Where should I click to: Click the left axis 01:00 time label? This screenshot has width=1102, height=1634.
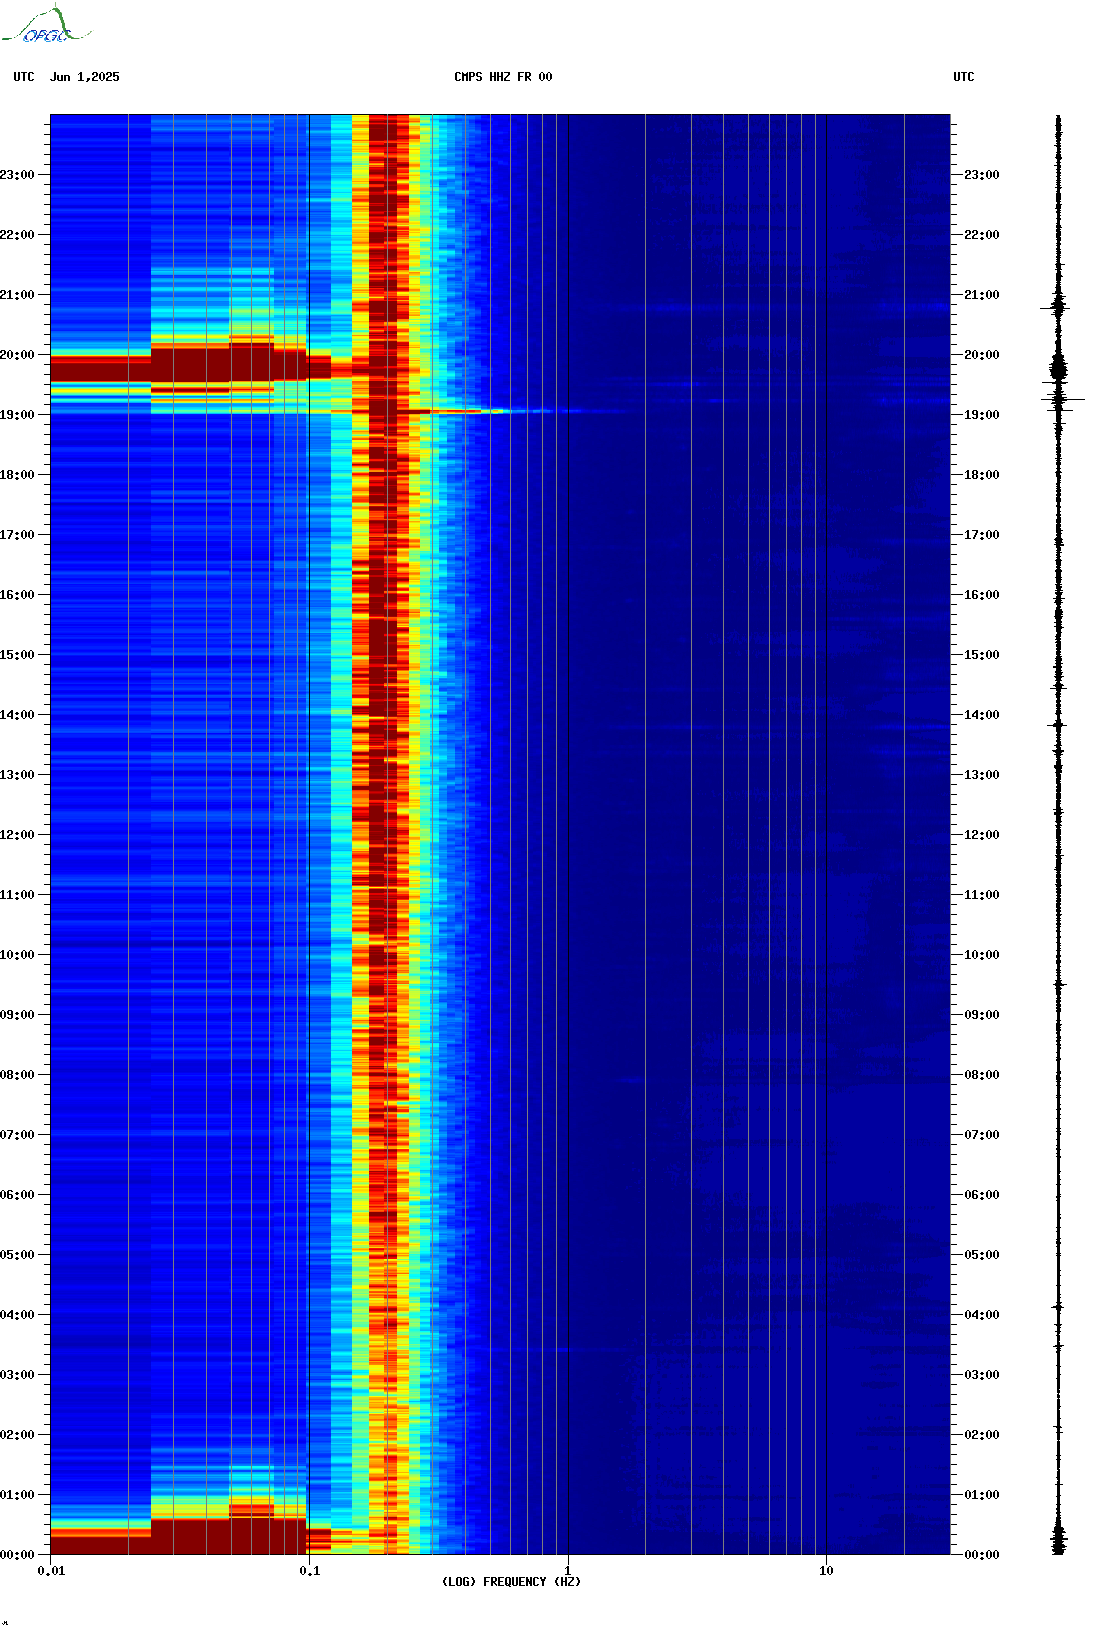coord(17,1495)
